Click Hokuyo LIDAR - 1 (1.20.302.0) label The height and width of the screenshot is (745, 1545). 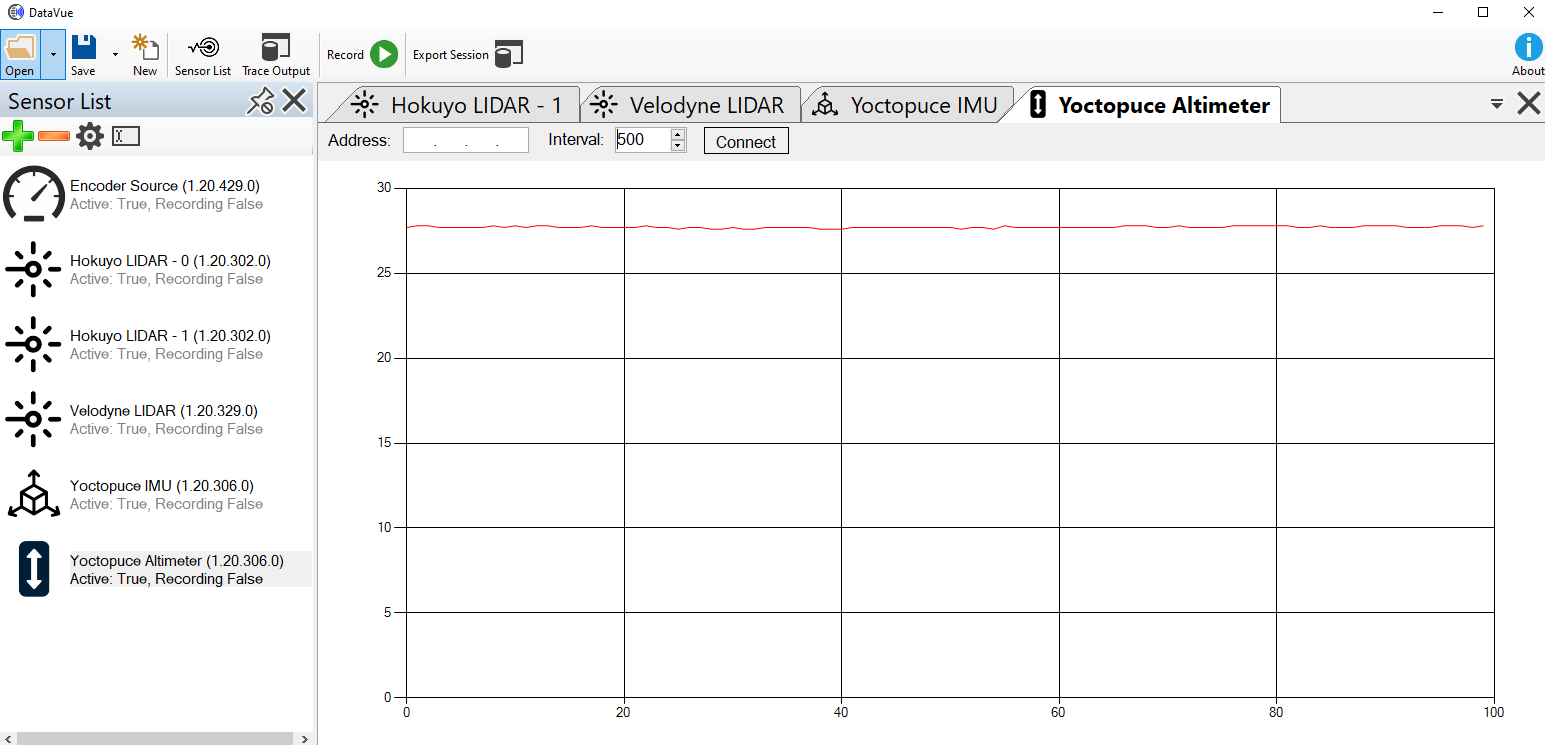tap(170, 336)
